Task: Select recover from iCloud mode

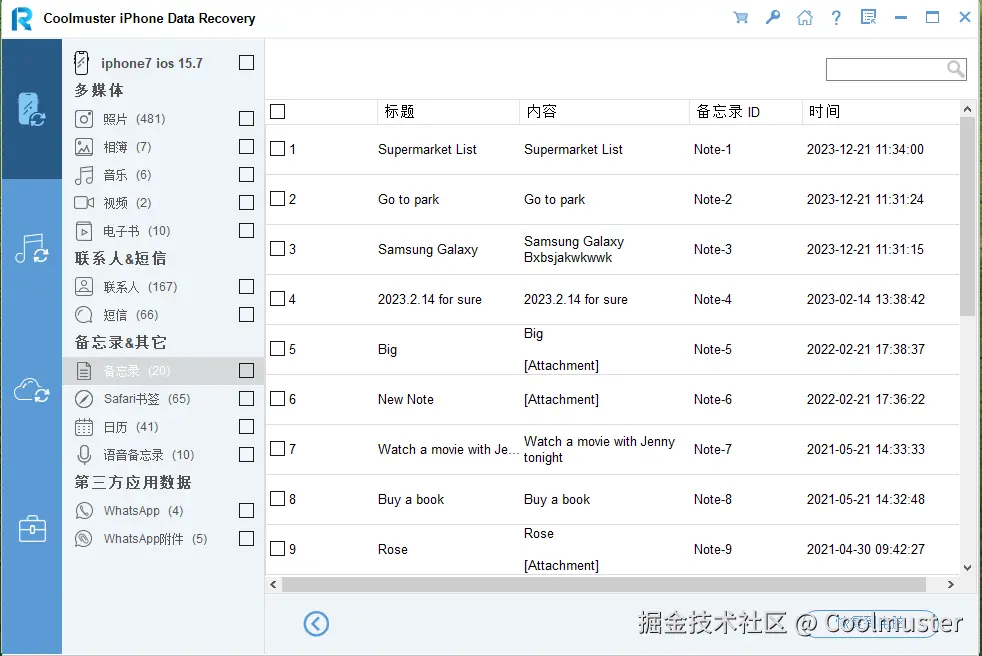Action: click(x=31, y=390)
